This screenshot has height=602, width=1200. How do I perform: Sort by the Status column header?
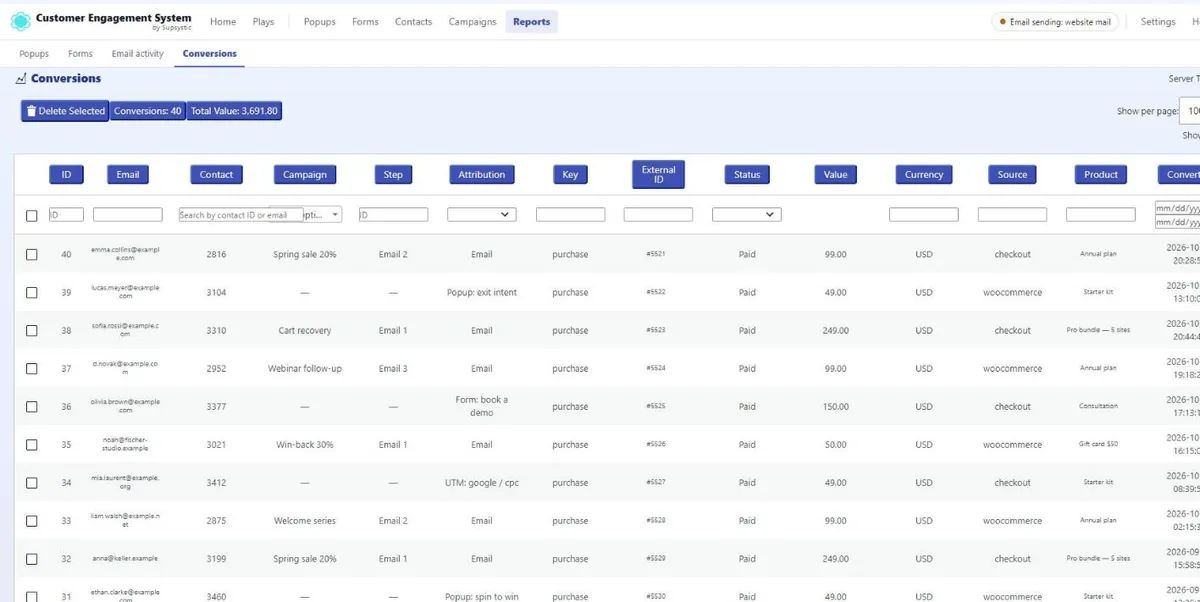pyautogui.click(x=747, y=174)
